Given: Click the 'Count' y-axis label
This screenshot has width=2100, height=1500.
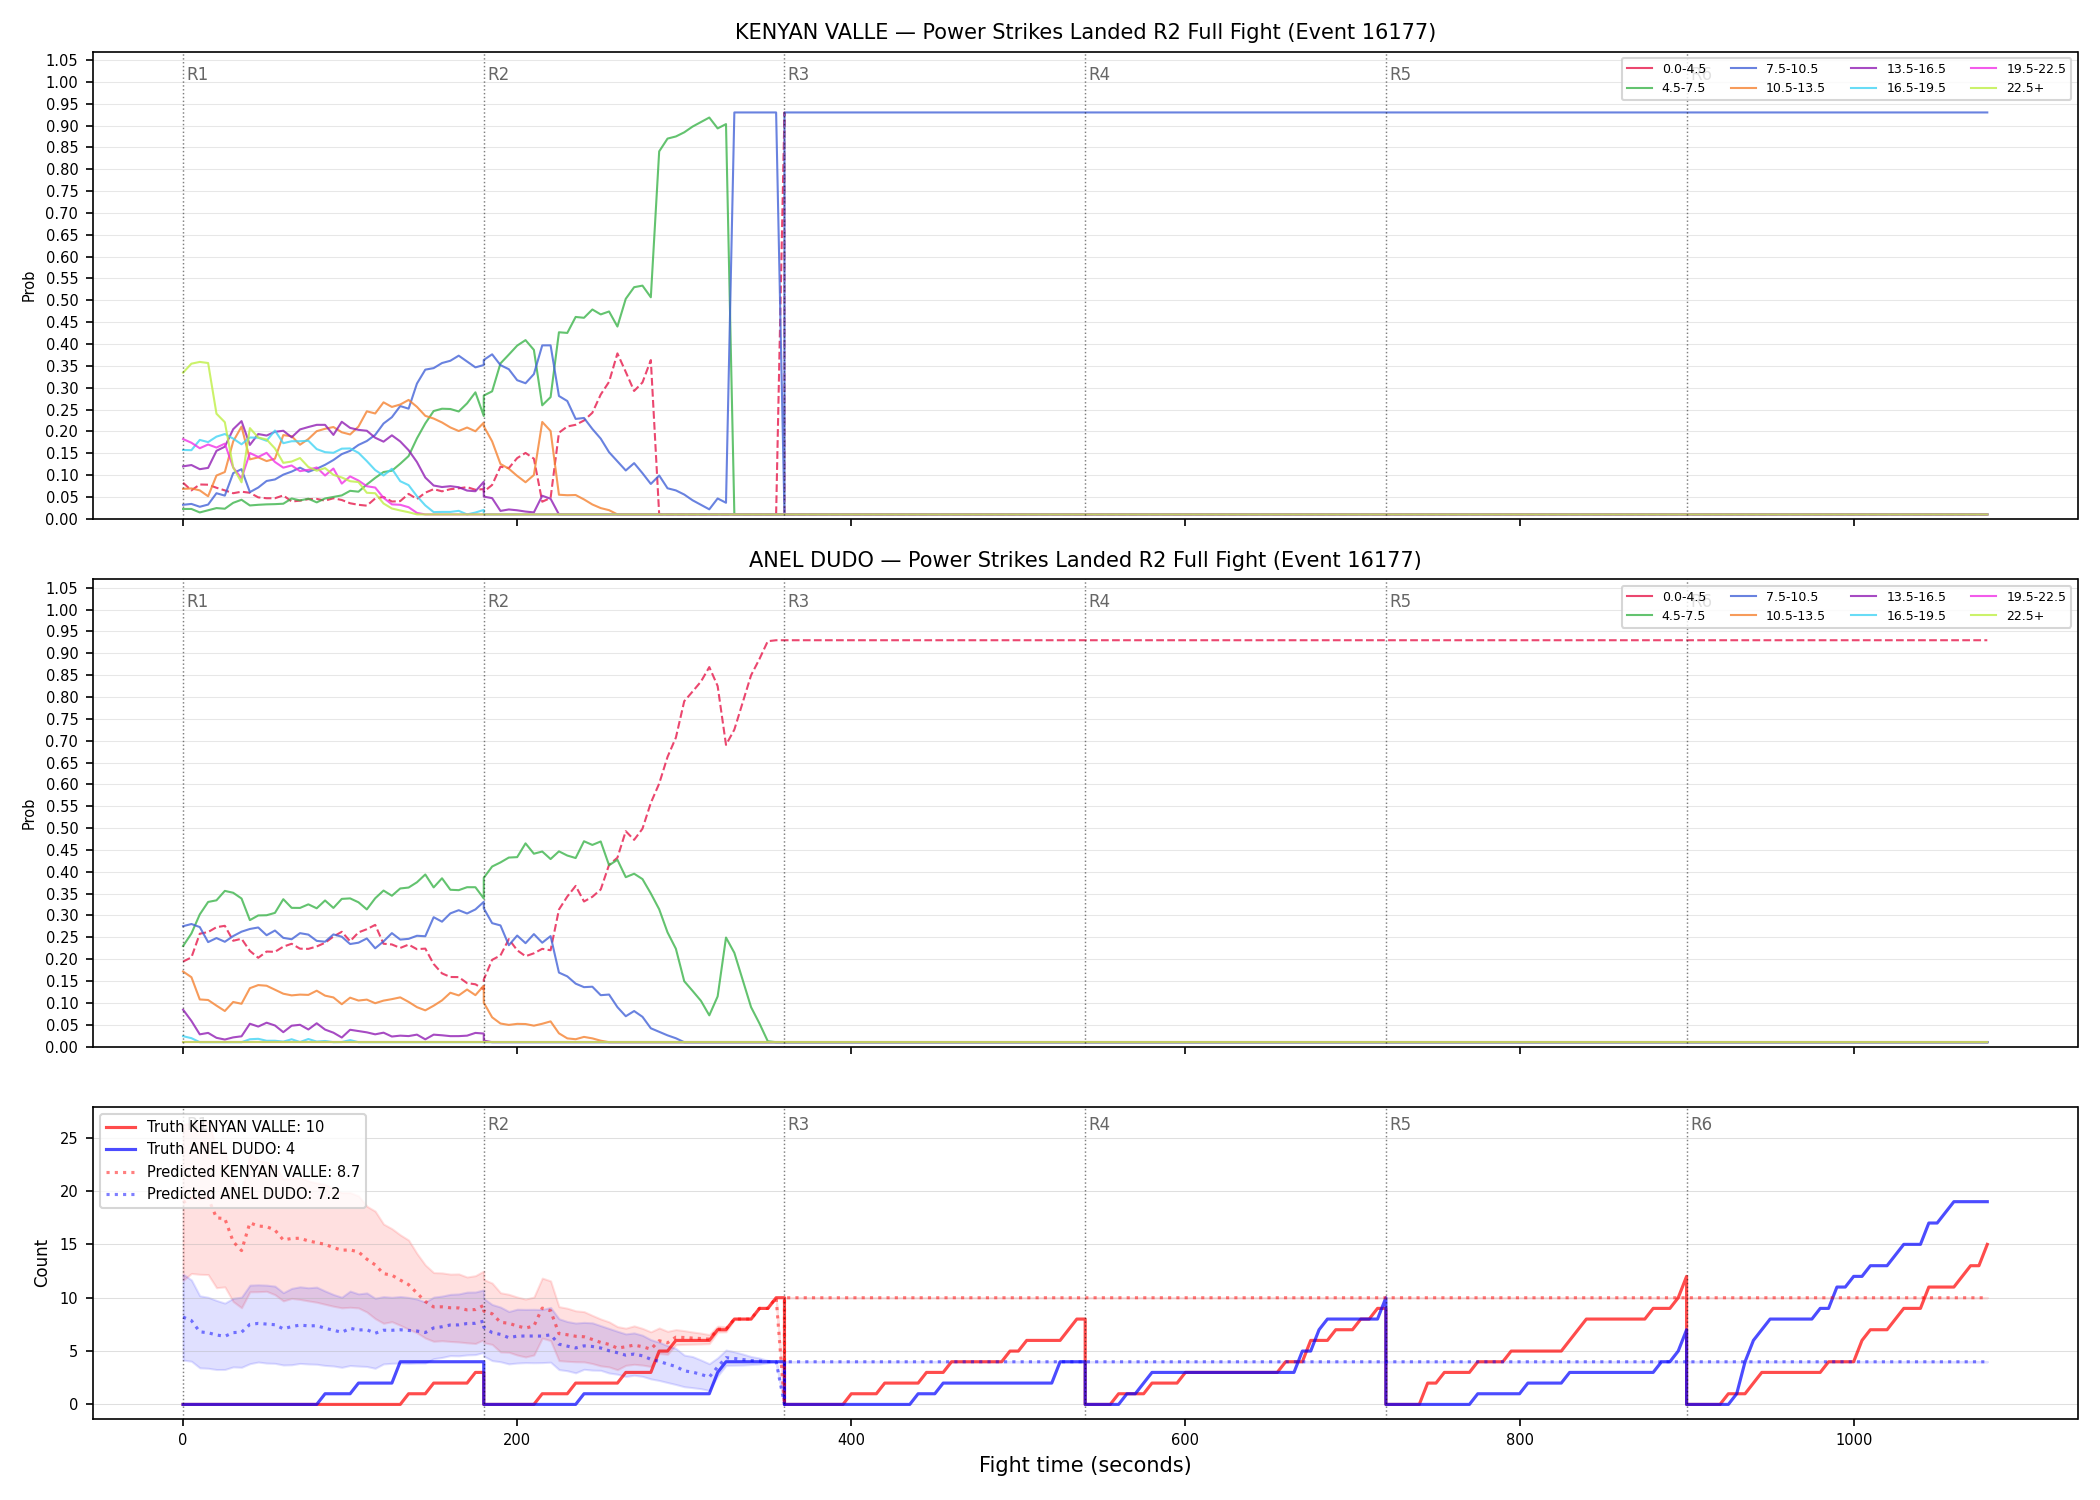Looking at the screenshot, I should [x=41, y=1263].
